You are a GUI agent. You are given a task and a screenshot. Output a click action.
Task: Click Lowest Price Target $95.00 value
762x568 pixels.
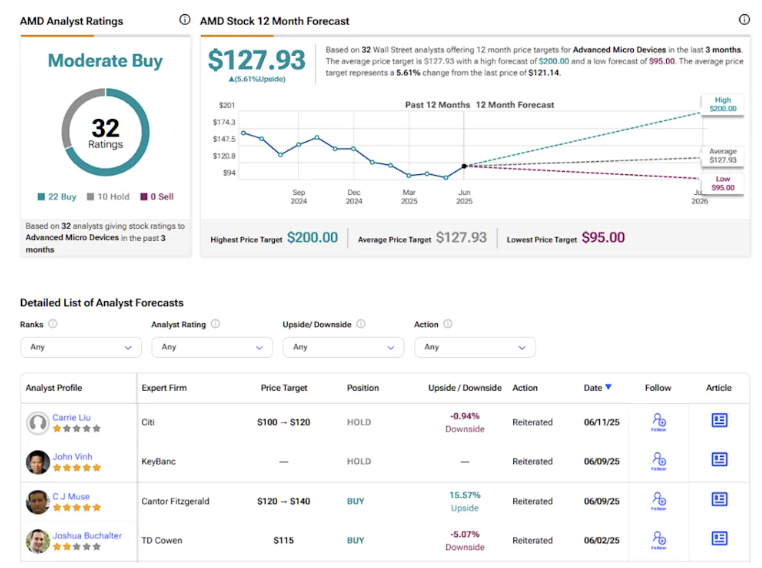[x=603, y=238]
